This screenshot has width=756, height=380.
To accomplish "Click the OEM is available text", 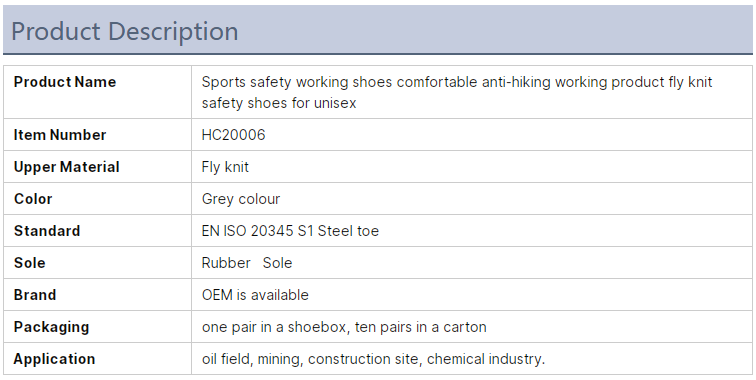I will coord(255,295).
